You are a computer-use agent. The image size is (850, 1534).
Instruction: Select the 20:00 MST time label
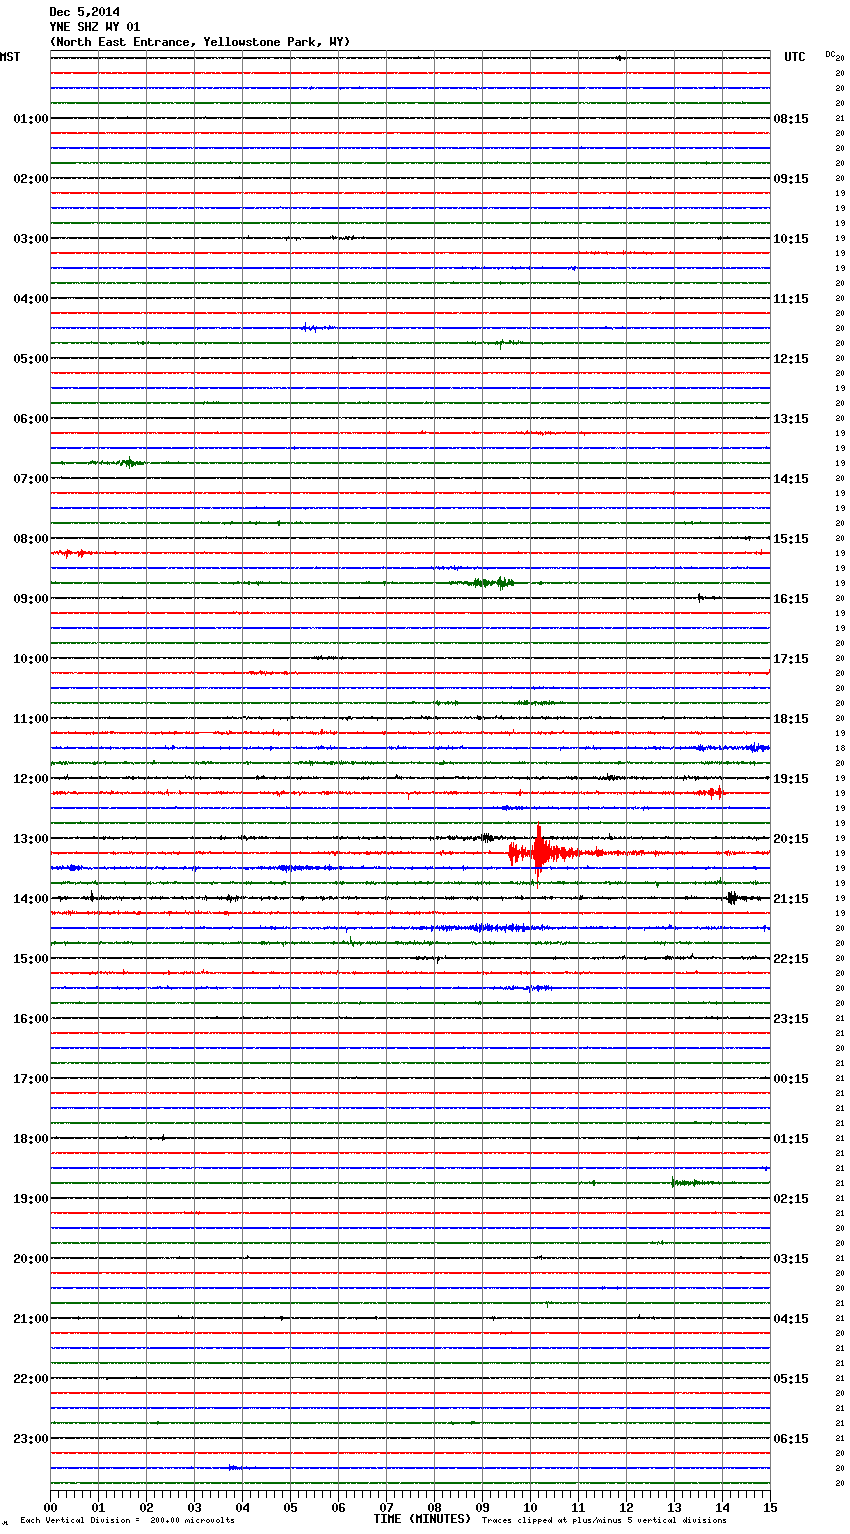click(30, 1259)
